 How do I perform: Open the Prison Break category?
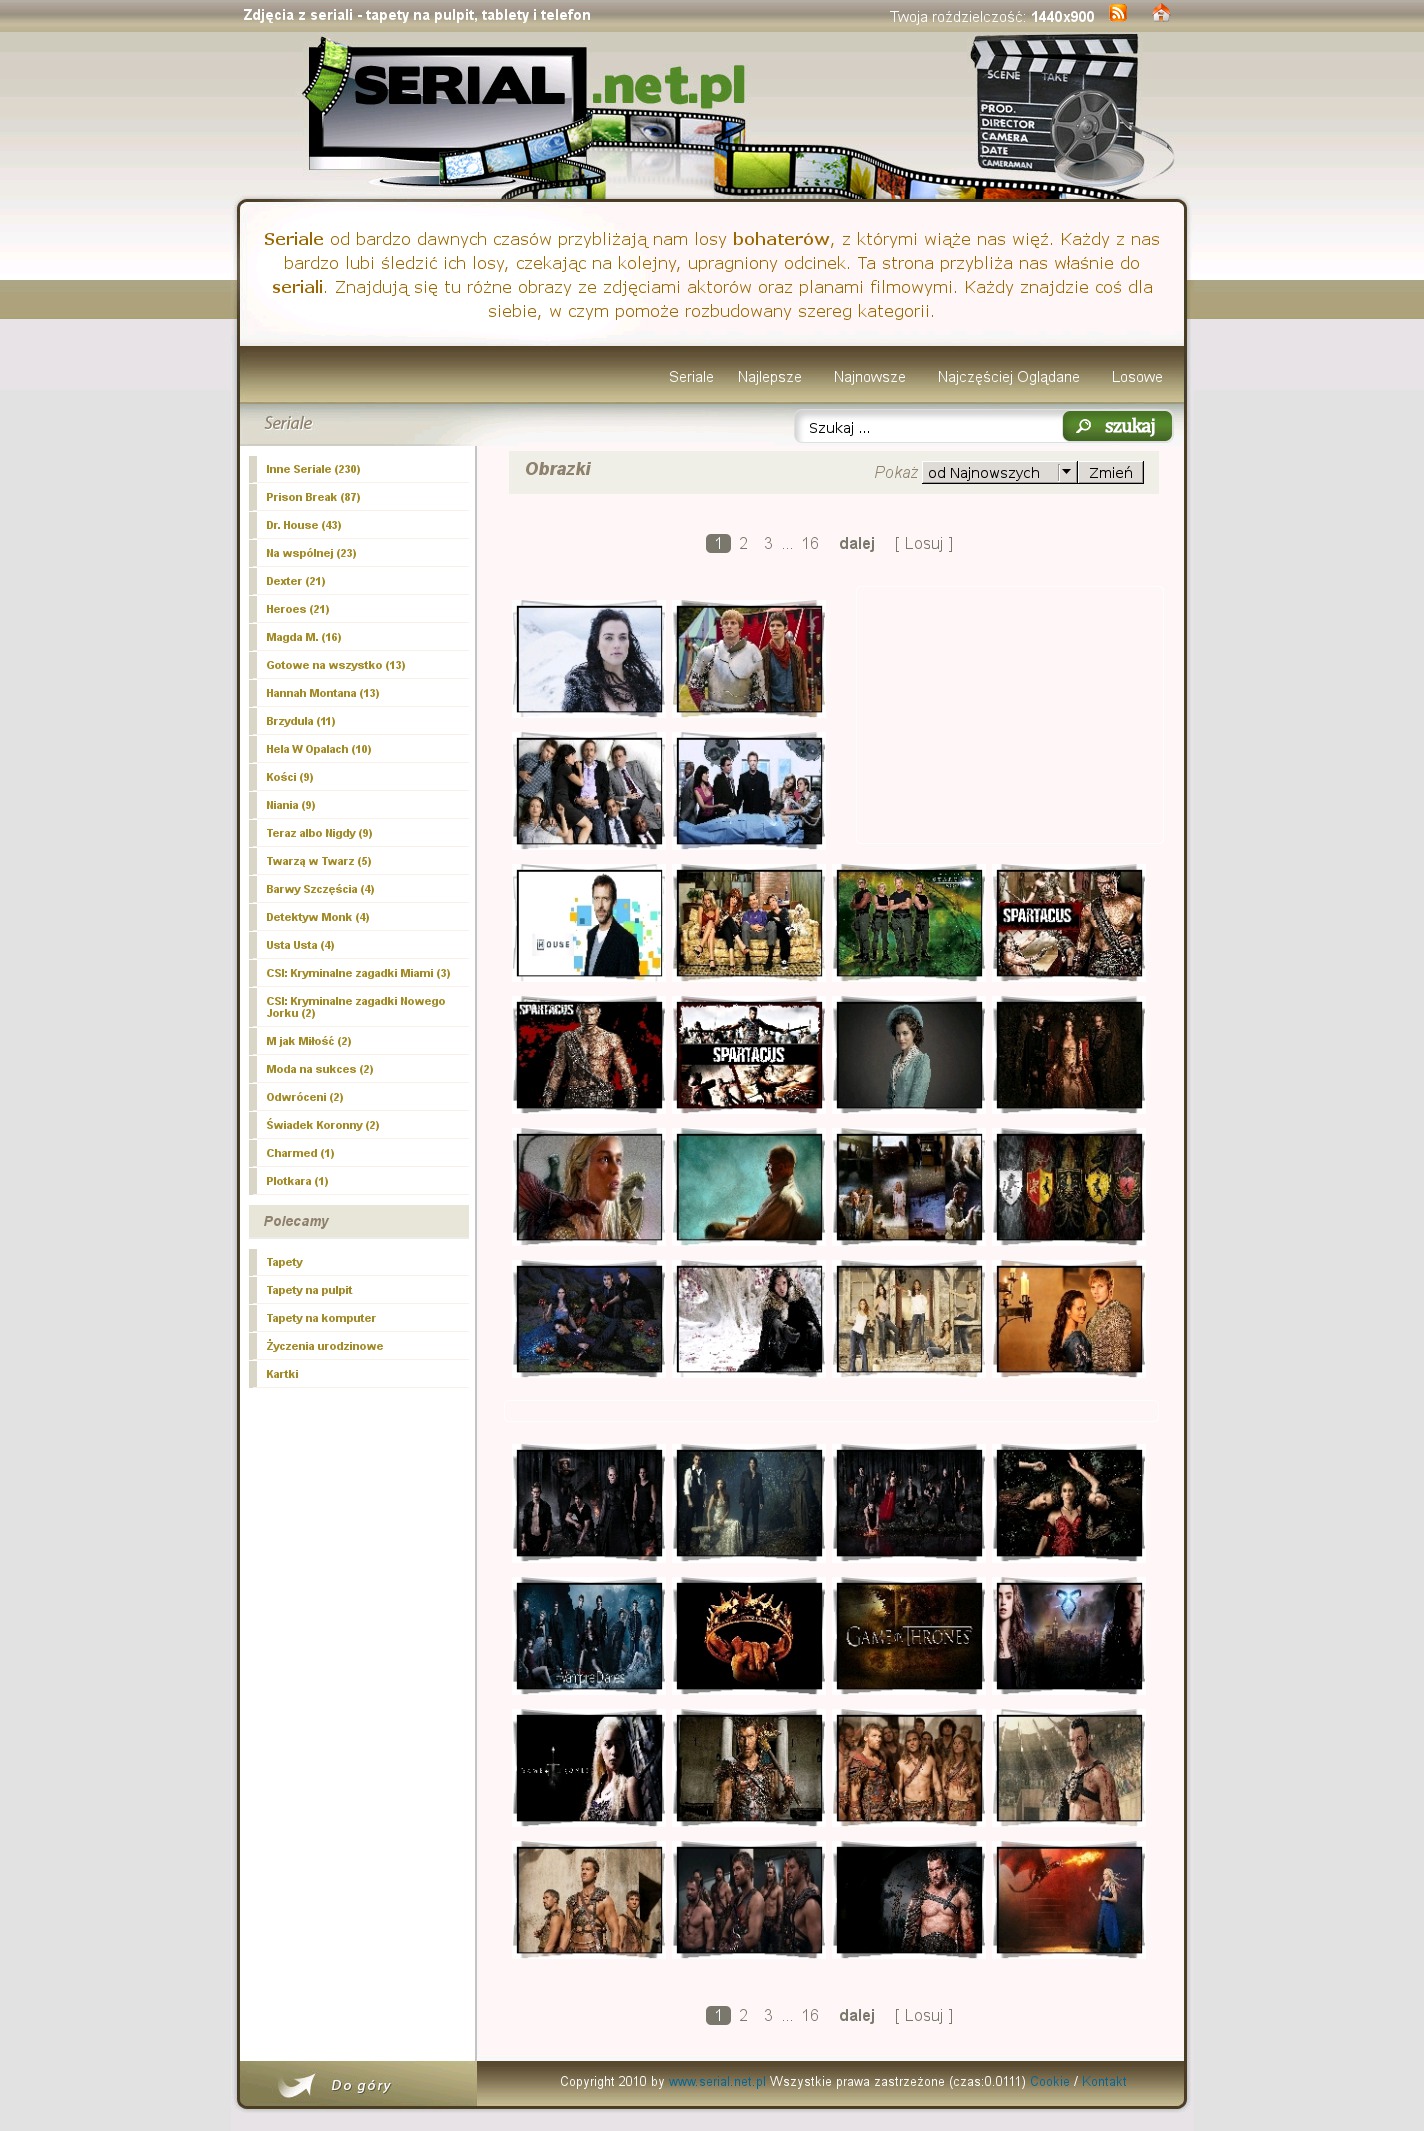tap(313, 497)
